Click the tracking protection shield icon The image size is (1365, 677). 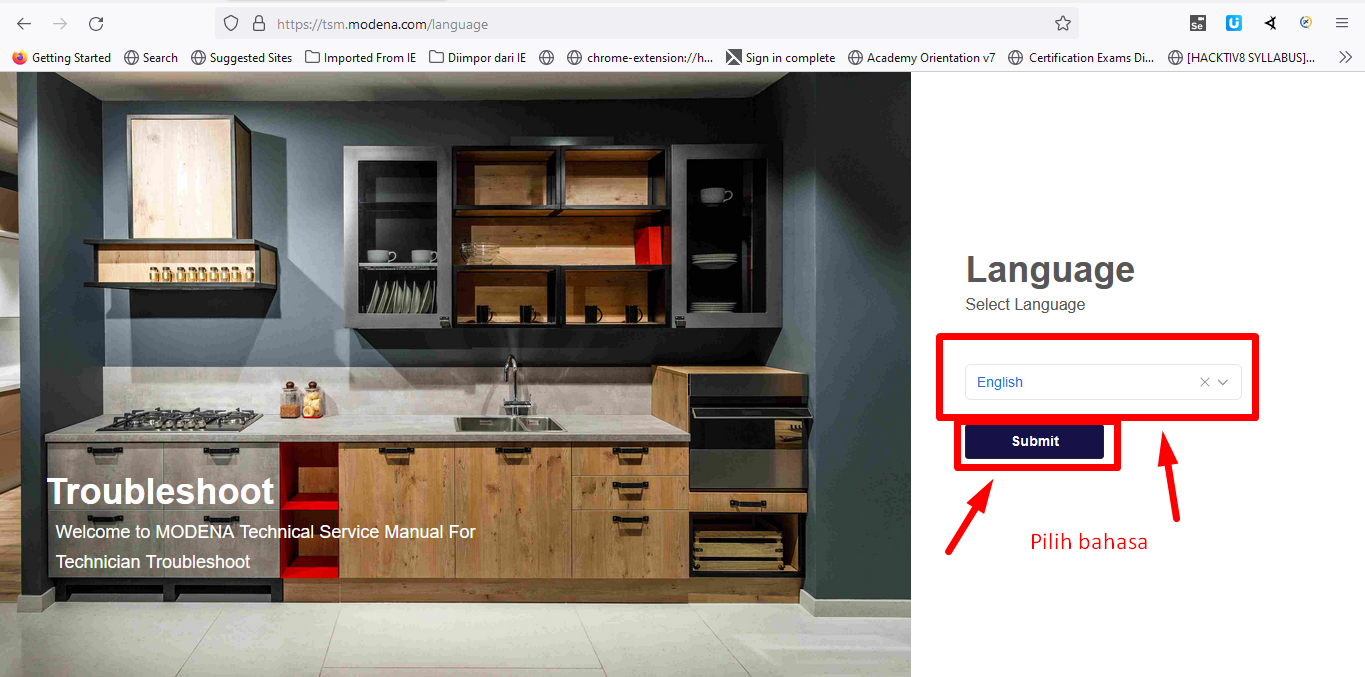coord(231,23)
